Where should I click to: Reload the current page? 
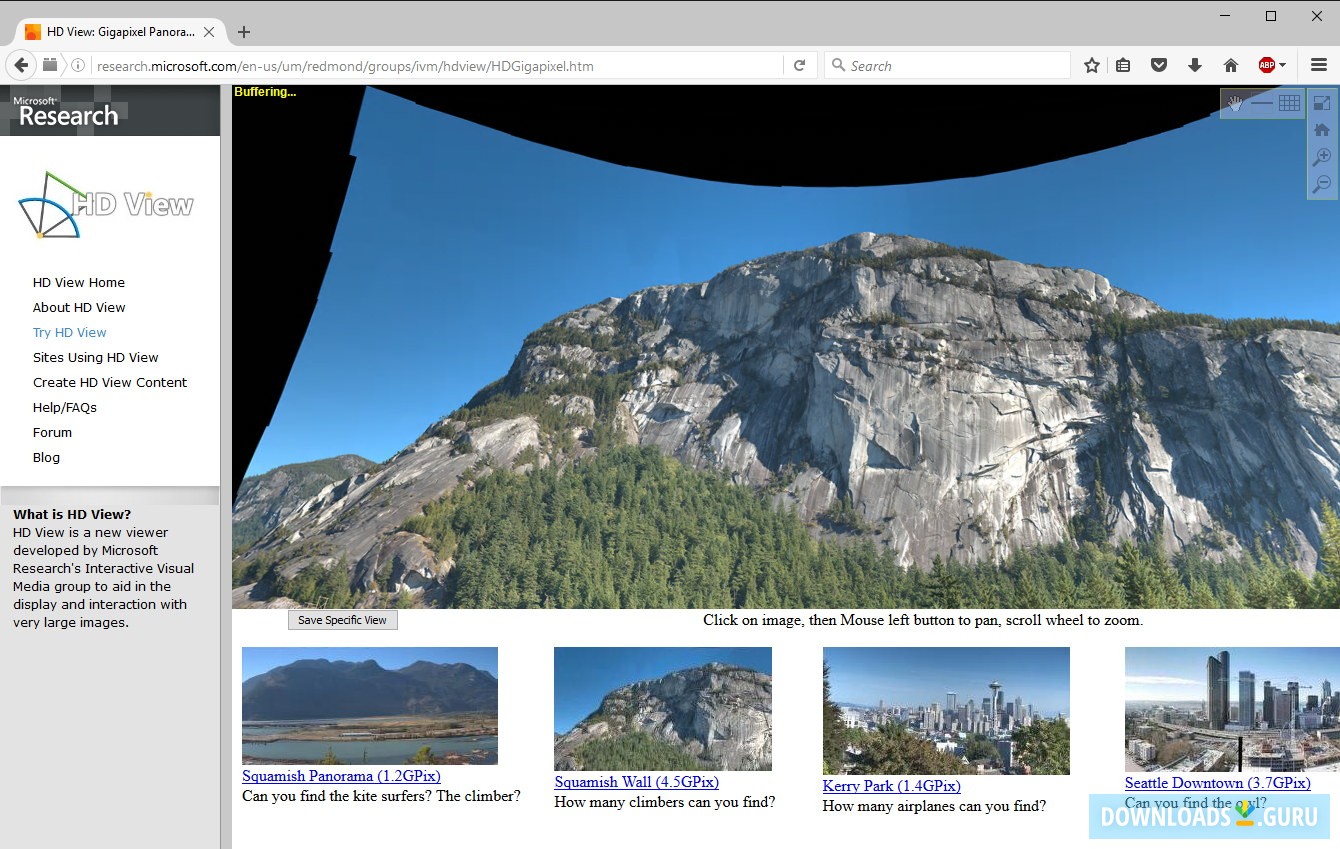[800, 66]
